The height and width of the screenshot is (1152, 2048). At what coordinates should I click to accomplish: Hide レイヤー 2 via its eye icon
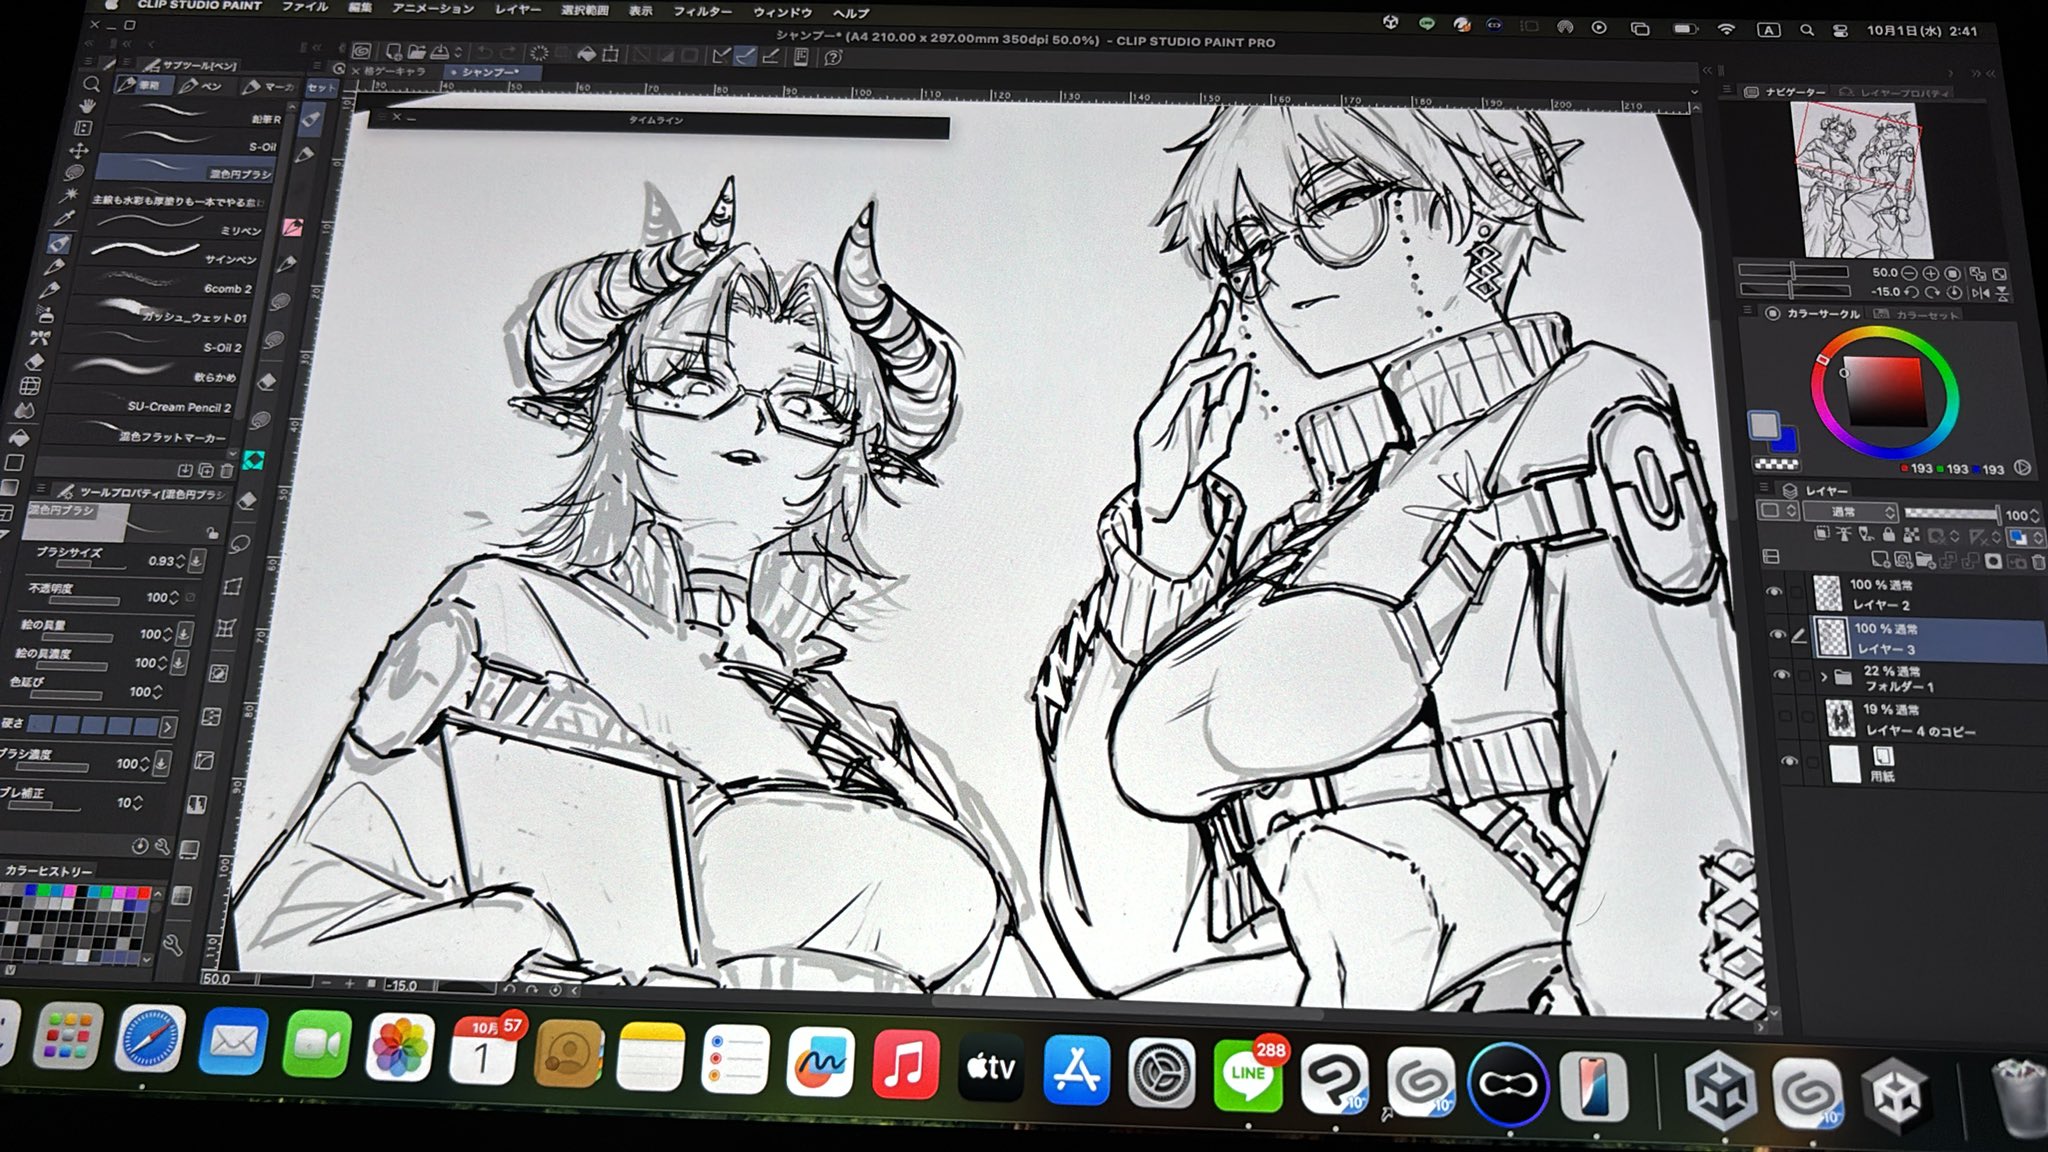pyautogui.click(x=1774, y=592)
